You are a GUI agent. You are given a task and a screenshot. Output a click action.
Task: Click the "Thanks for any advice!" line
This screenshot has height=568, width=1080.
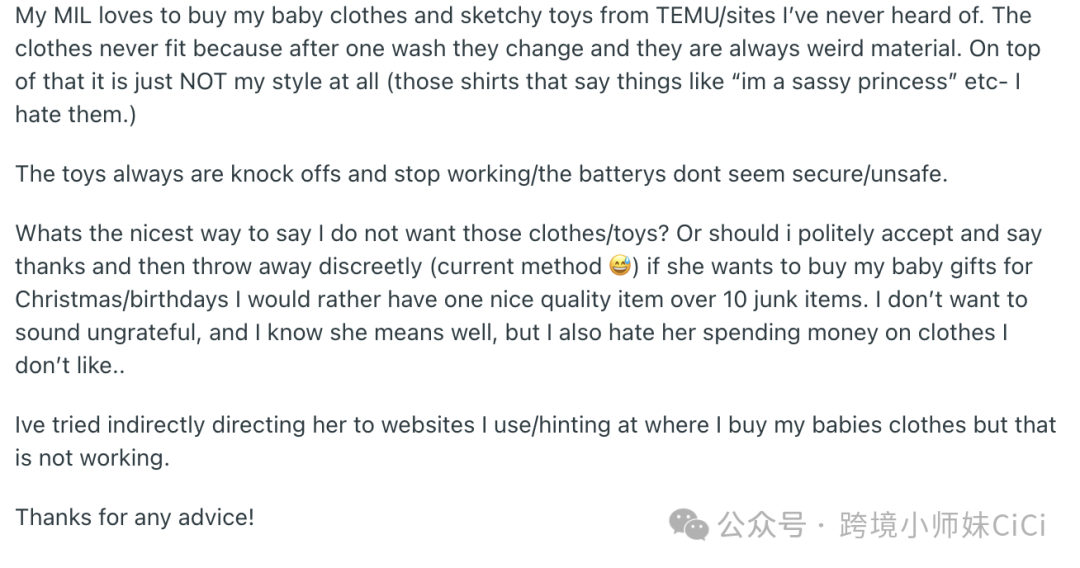135,517
